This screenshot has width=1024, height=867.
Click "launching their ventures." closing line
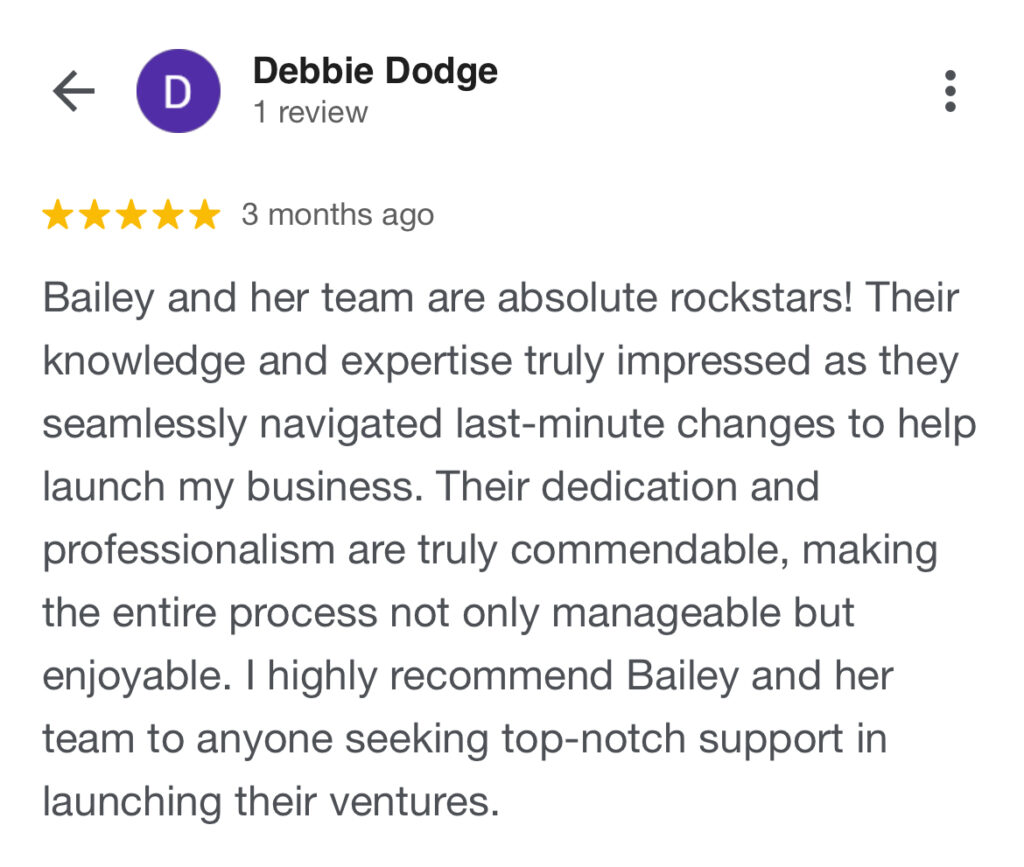point(270,802)
